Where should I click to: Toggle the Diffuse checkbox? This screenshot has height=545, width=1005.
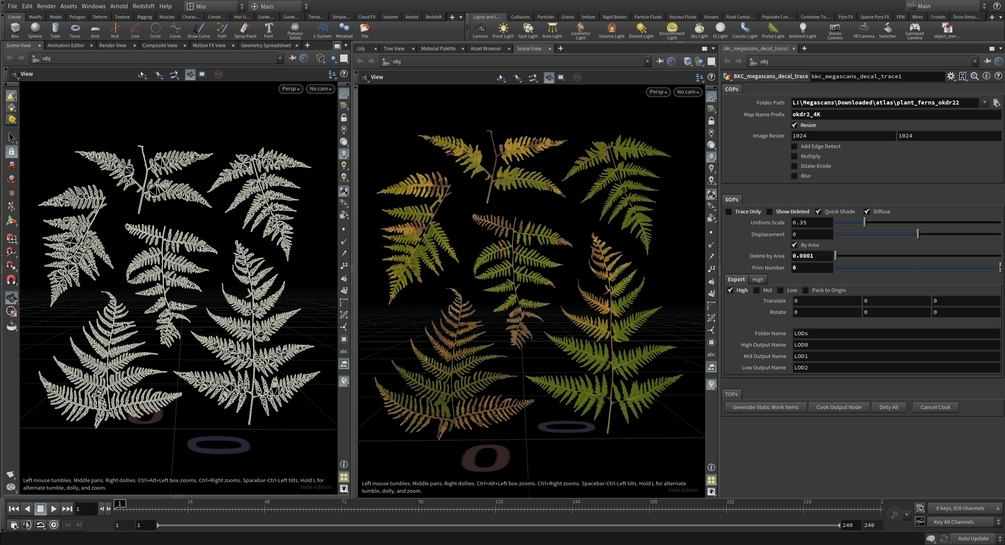[x=867, y=212]
